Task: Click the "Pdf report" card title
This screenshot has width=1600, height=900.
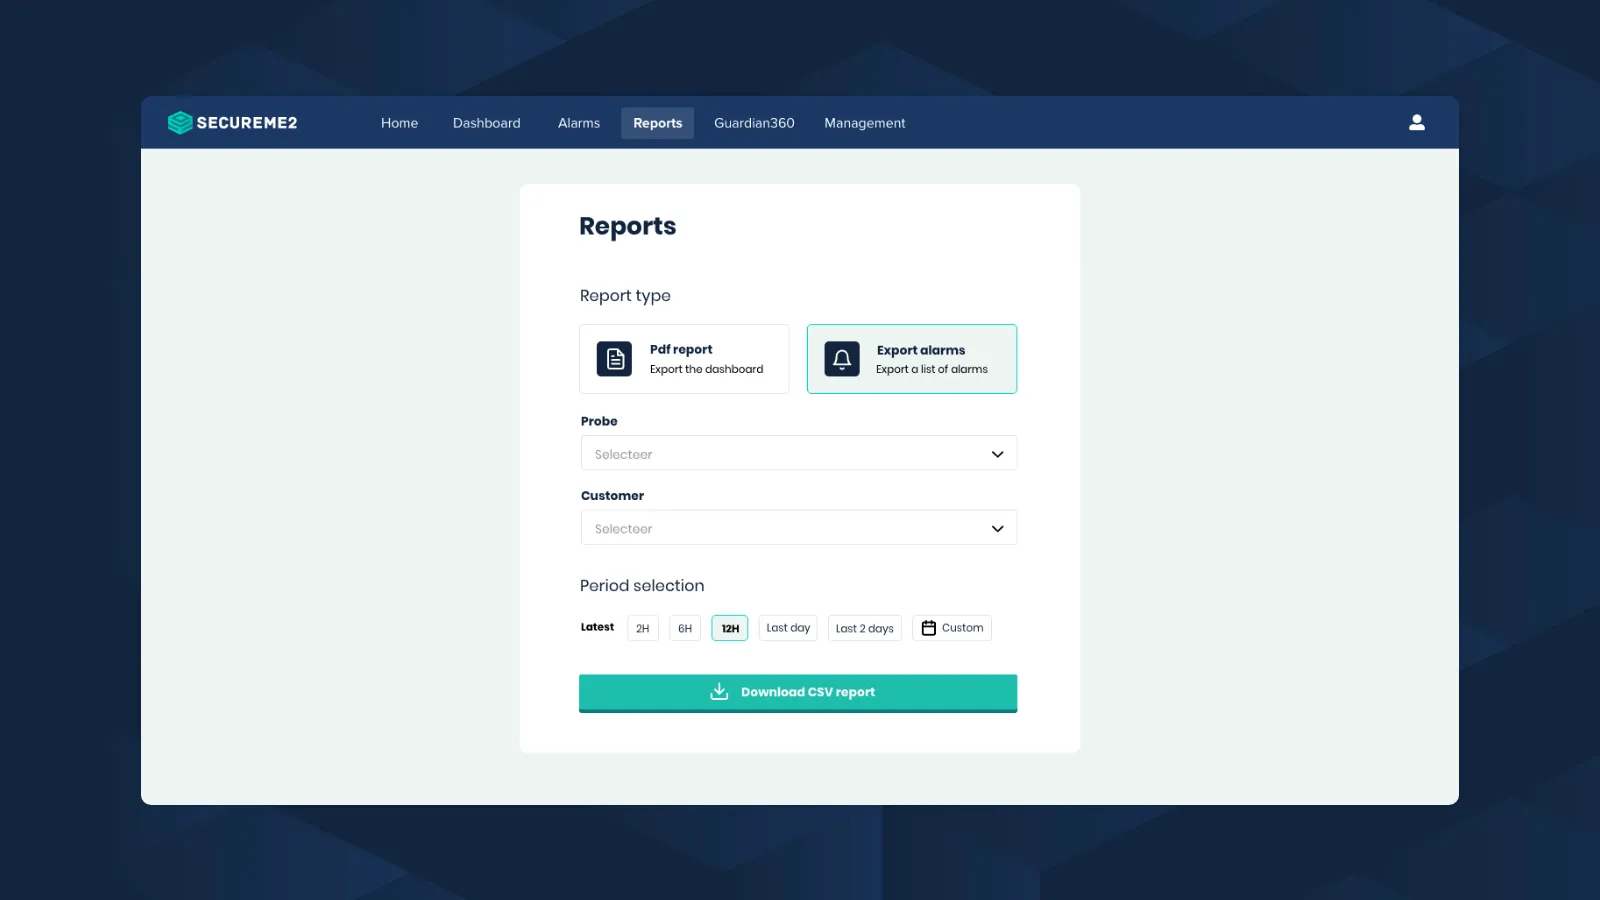Action: coord(681,349)
